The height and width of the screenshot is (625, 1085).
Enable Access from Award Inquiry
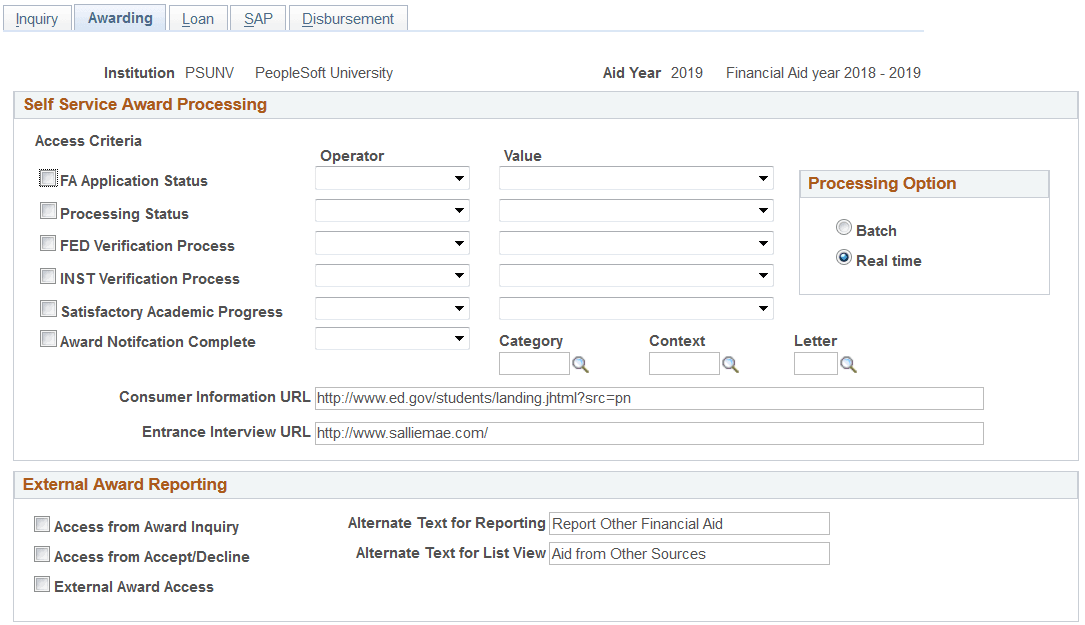(42, 524)
